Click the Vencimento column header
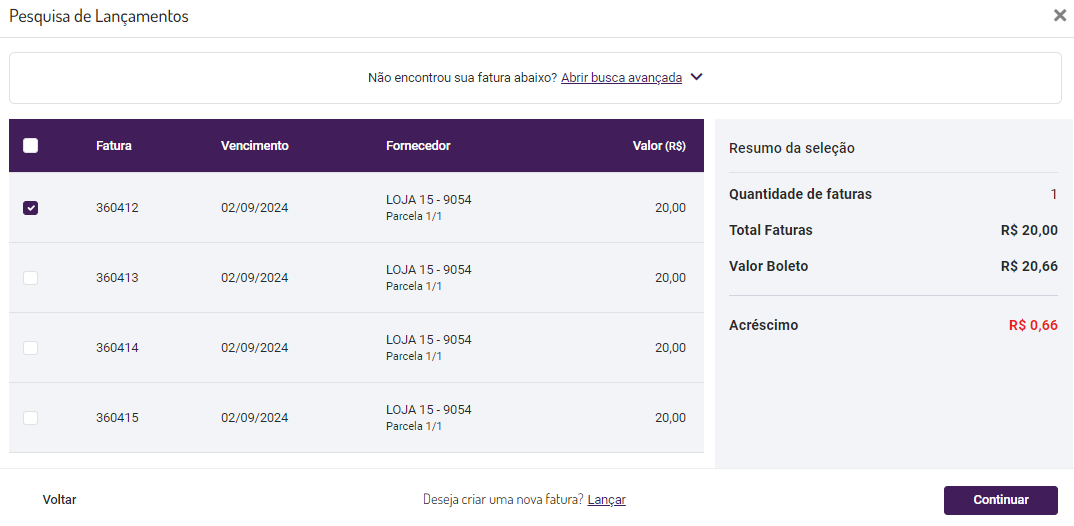This screenshot has height=526, width=1074. pos(254,146)
